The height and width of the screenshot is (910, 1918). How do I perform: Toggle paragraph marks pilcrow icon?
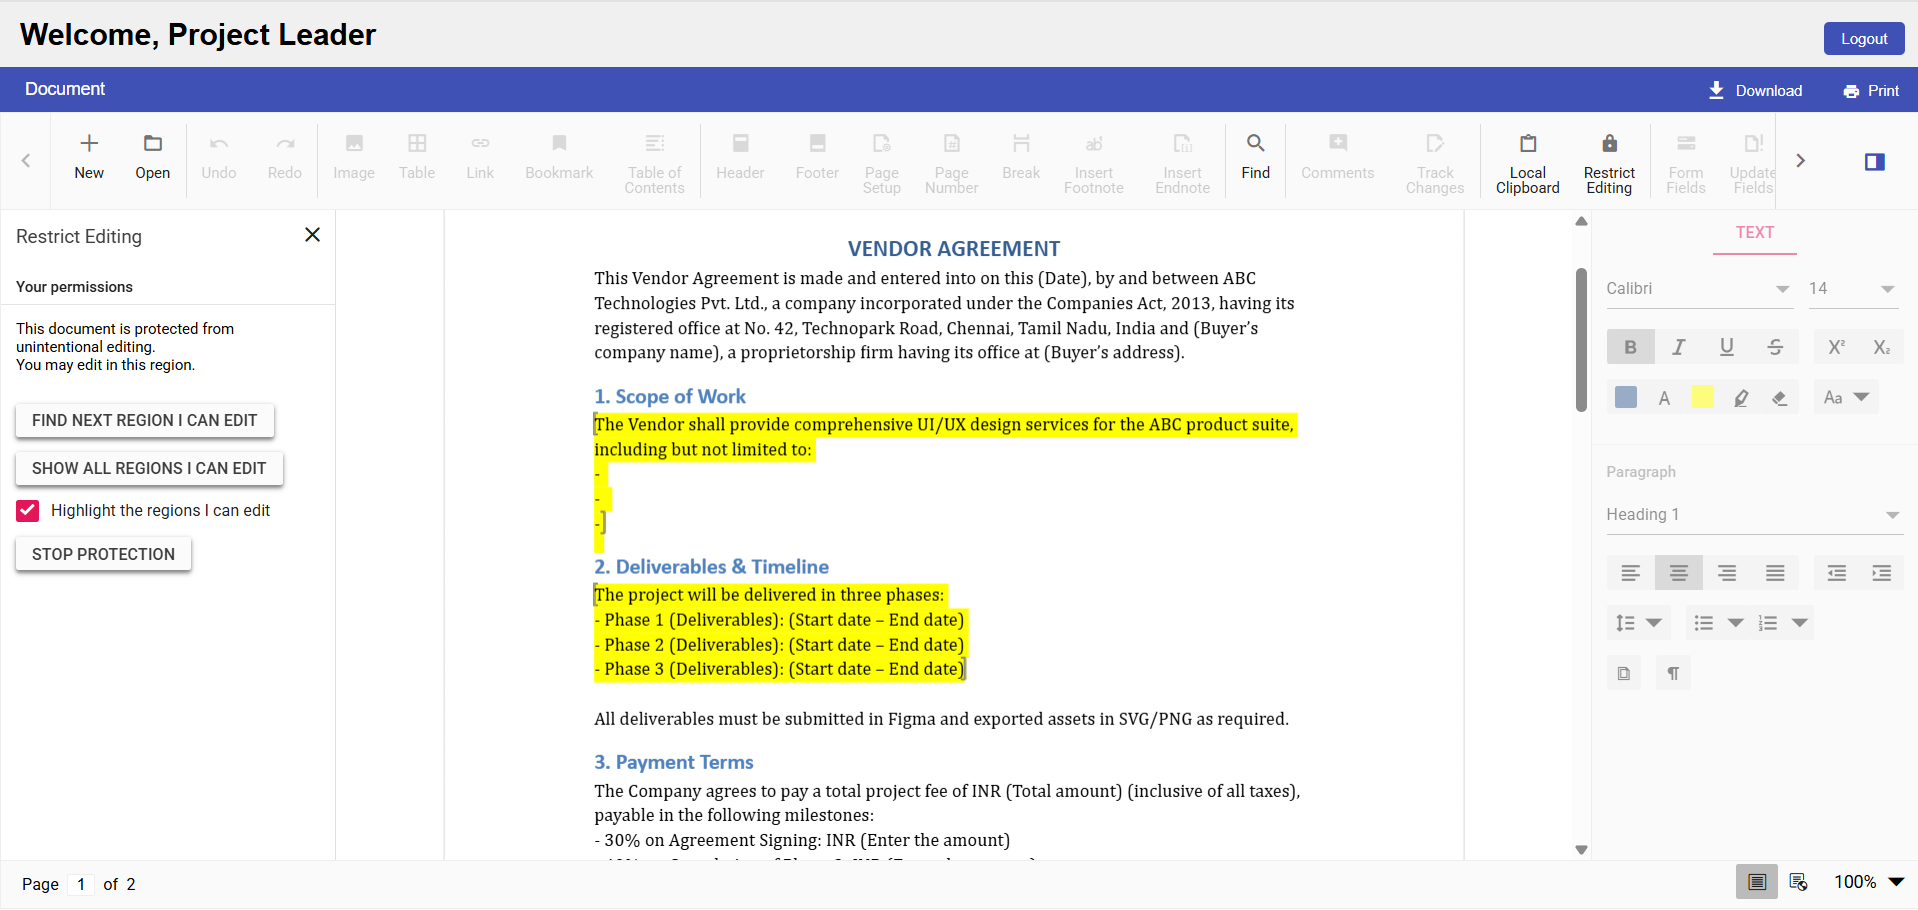point(1673,673)
